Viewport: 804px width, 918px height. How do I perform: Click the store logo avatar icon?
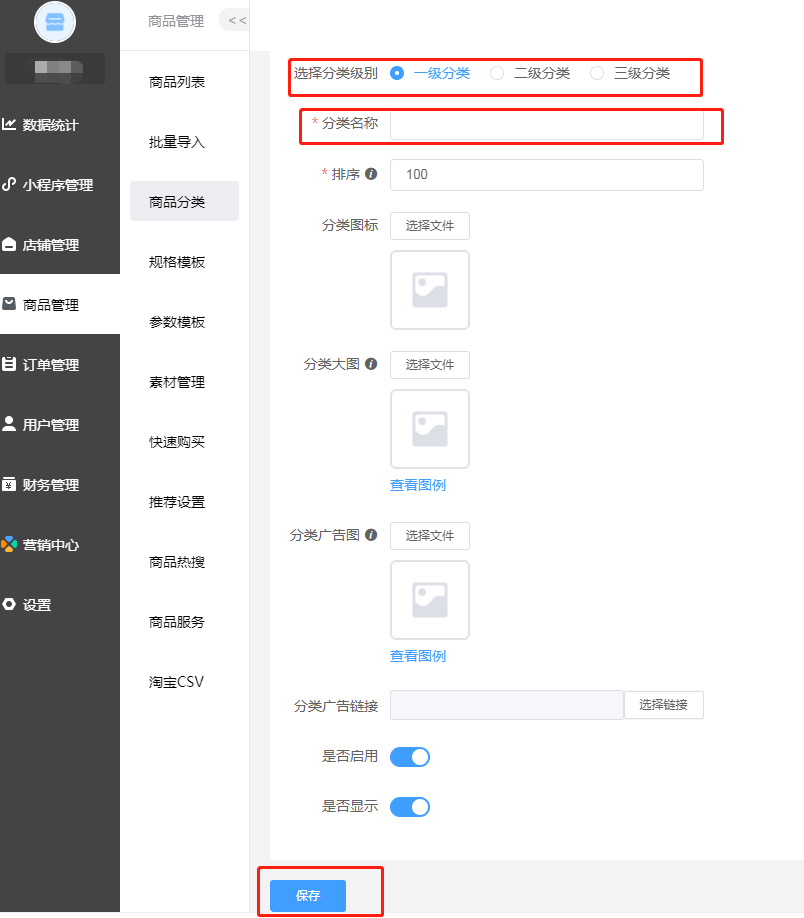(x=55, y=22)
